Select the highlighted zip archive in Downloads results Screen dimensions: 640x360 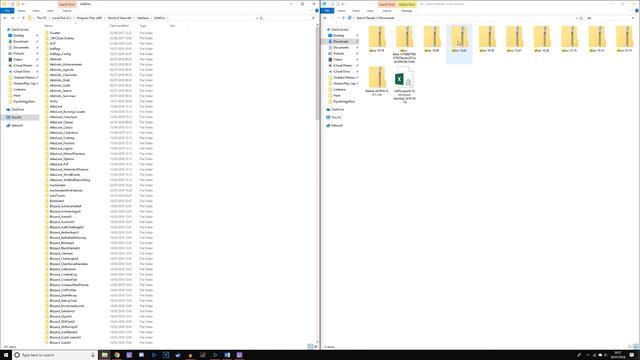click(459, 43)
